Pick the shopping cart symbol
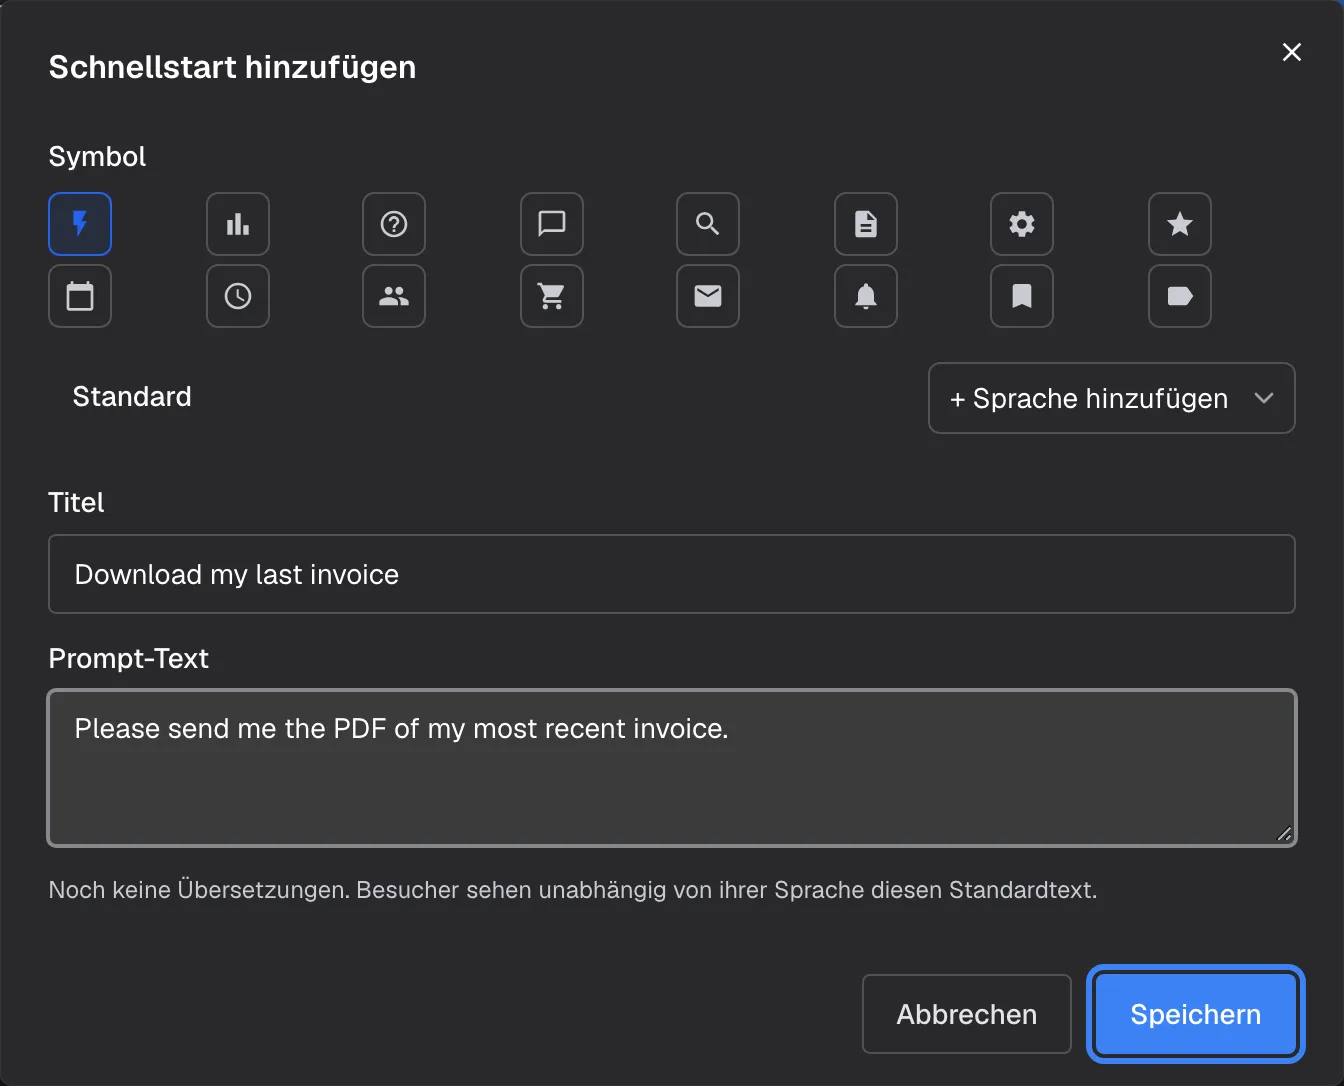 coord(552,296)
